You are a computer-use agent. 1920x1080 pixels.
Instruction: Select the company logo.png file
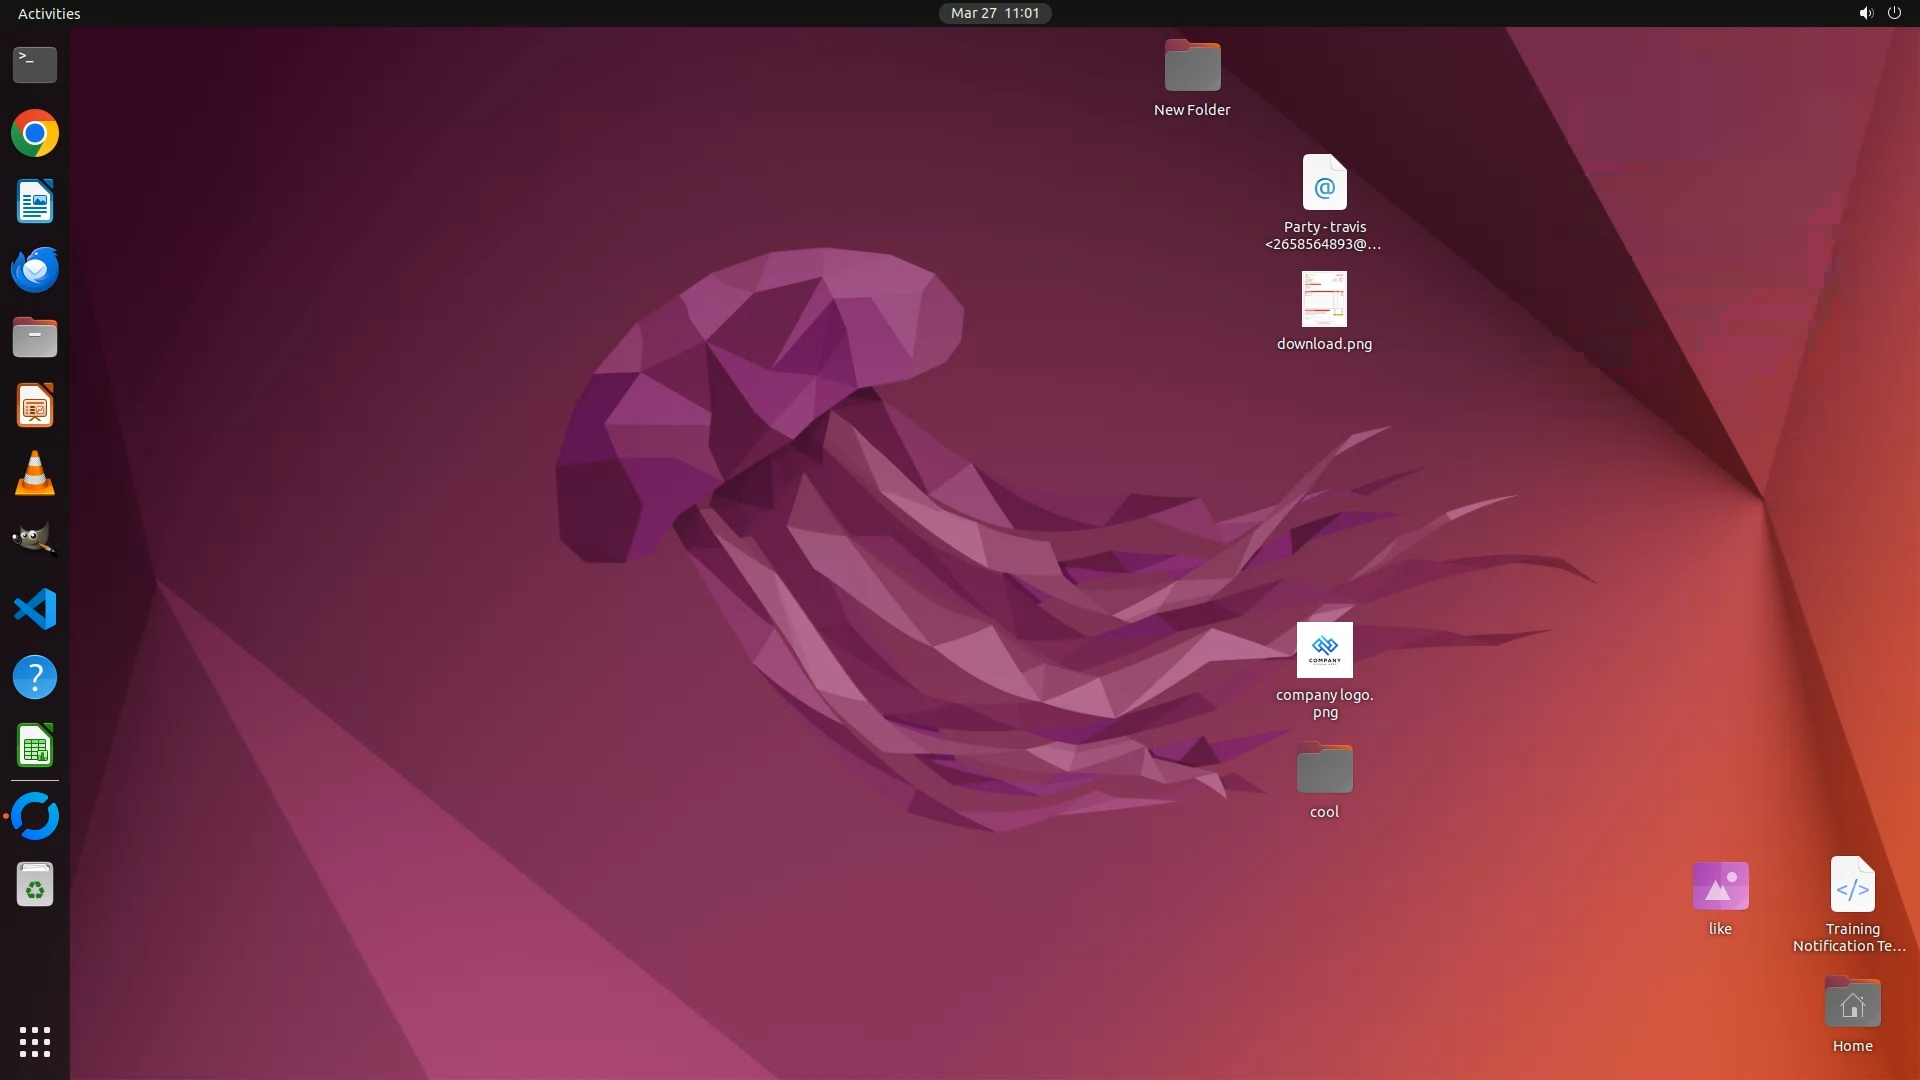click(1324, 651)
